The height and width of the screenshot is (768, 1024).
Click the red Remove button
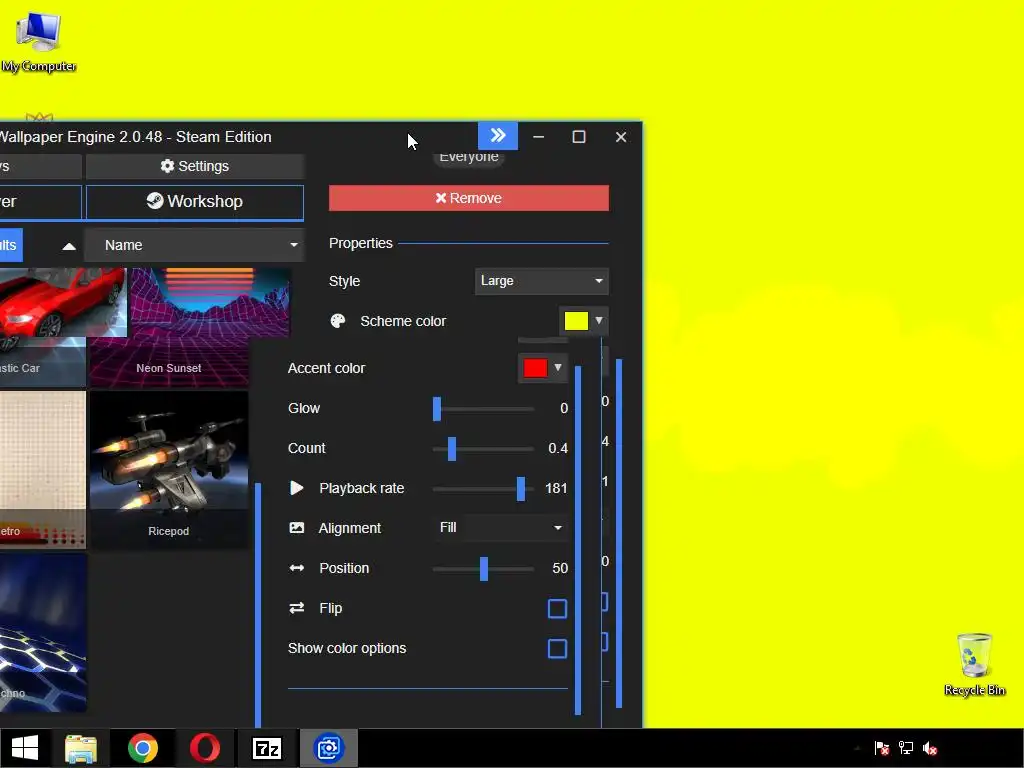click(x=468, y=198)
